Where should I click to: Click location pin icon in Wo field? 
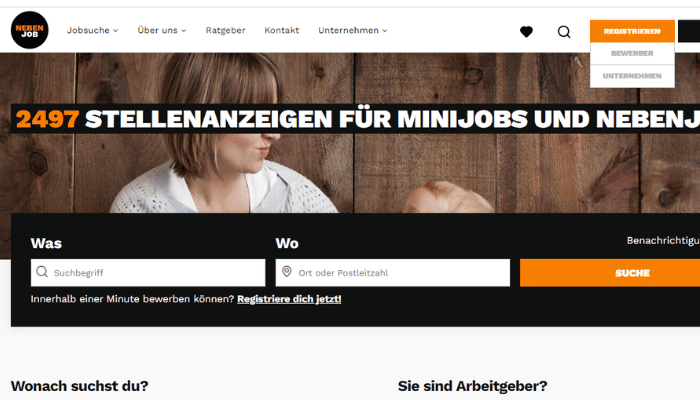(x=287, y=271)
